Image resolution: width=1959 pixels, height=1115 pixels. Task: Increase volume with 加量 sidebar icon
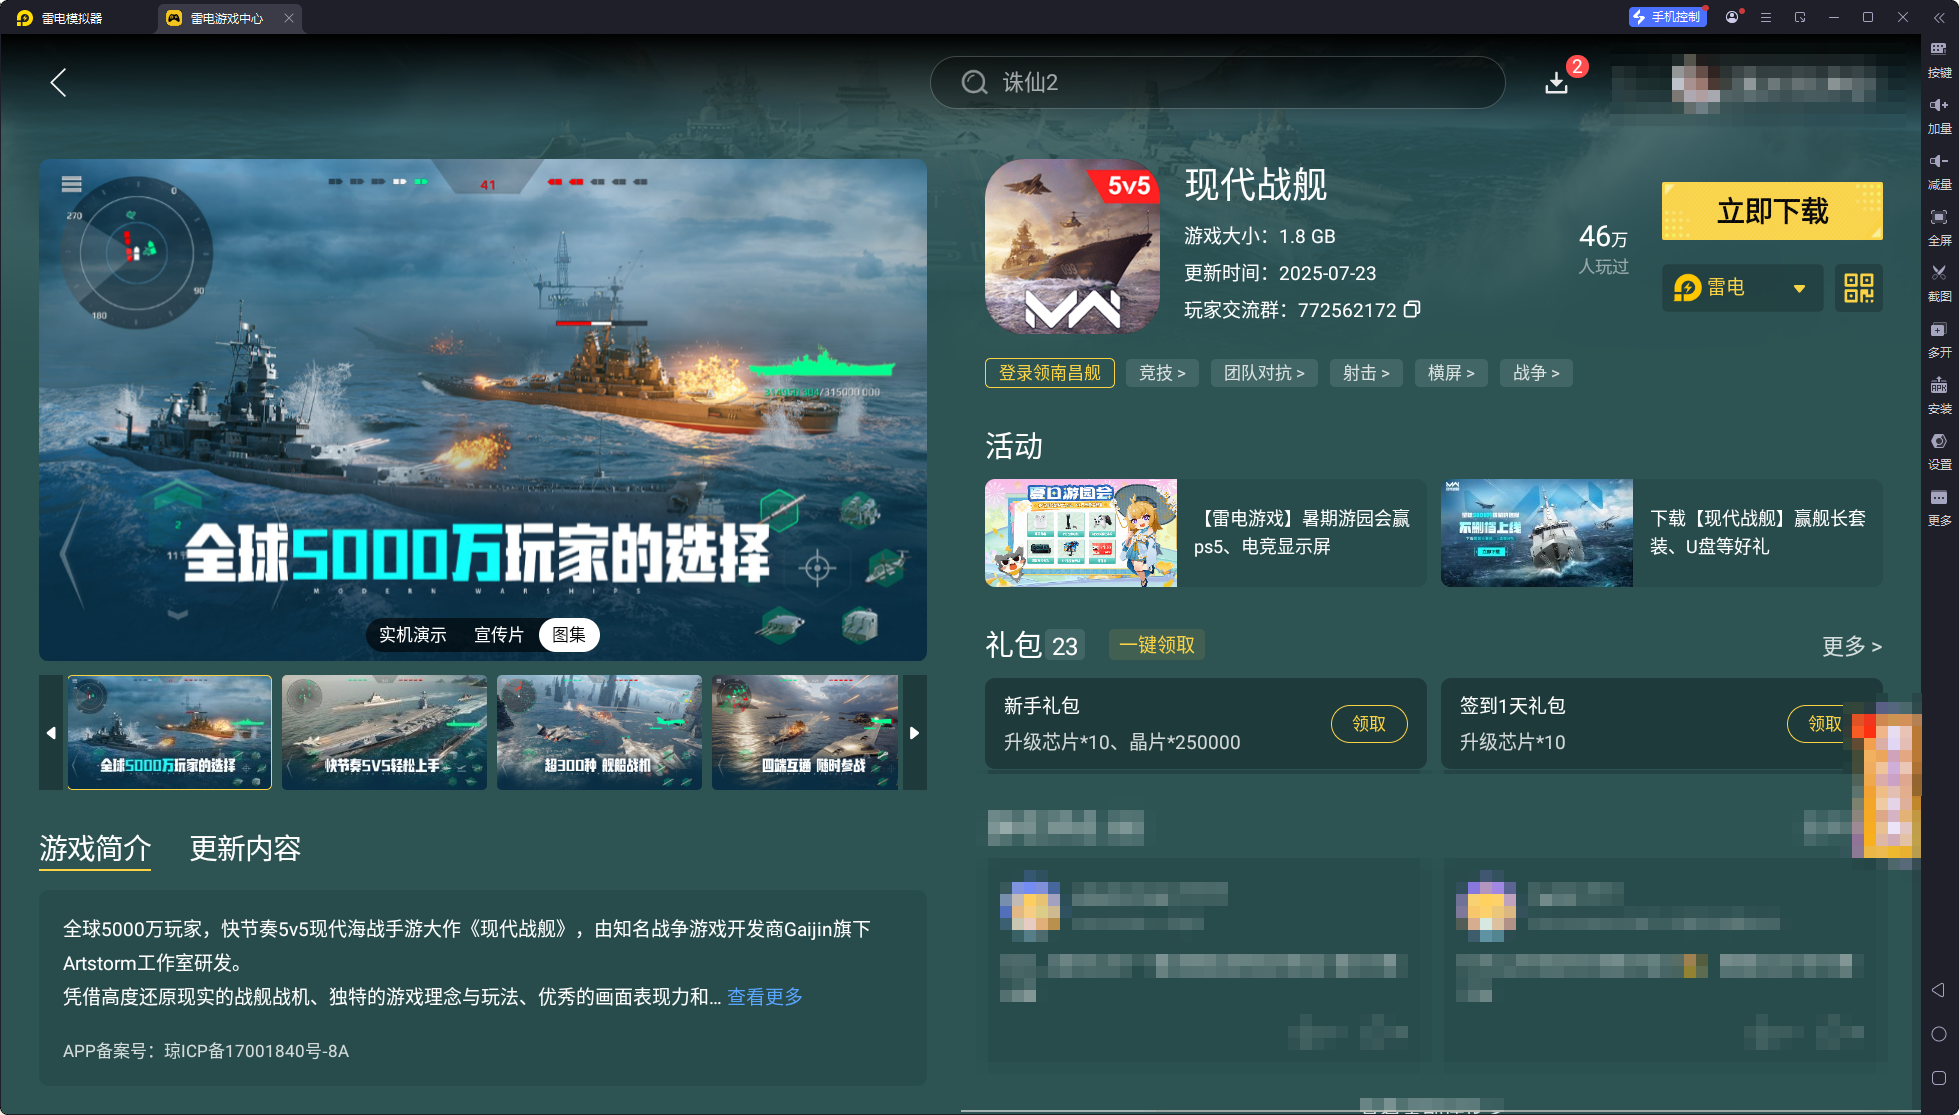tap(1939, 116)
